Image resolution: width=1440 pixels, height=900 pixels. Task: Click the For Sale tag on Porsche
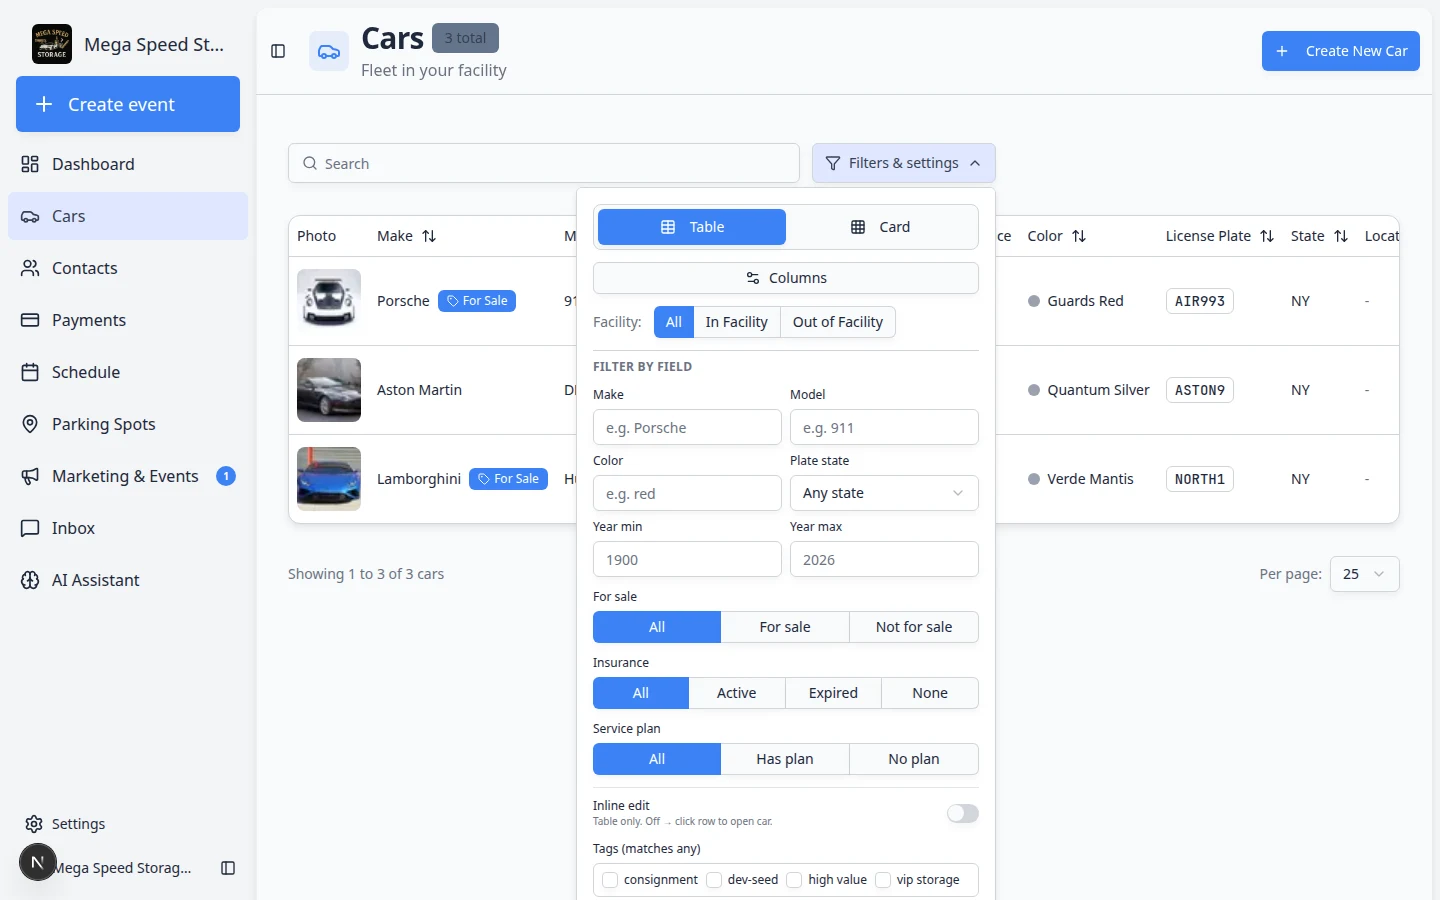click(x=477, y=301)
